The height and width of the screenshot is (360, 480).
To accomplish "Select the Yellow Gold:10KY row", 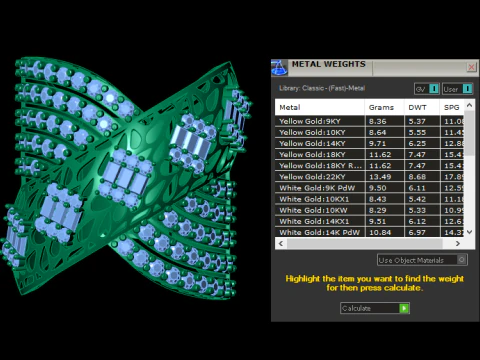I will point(369,132).
